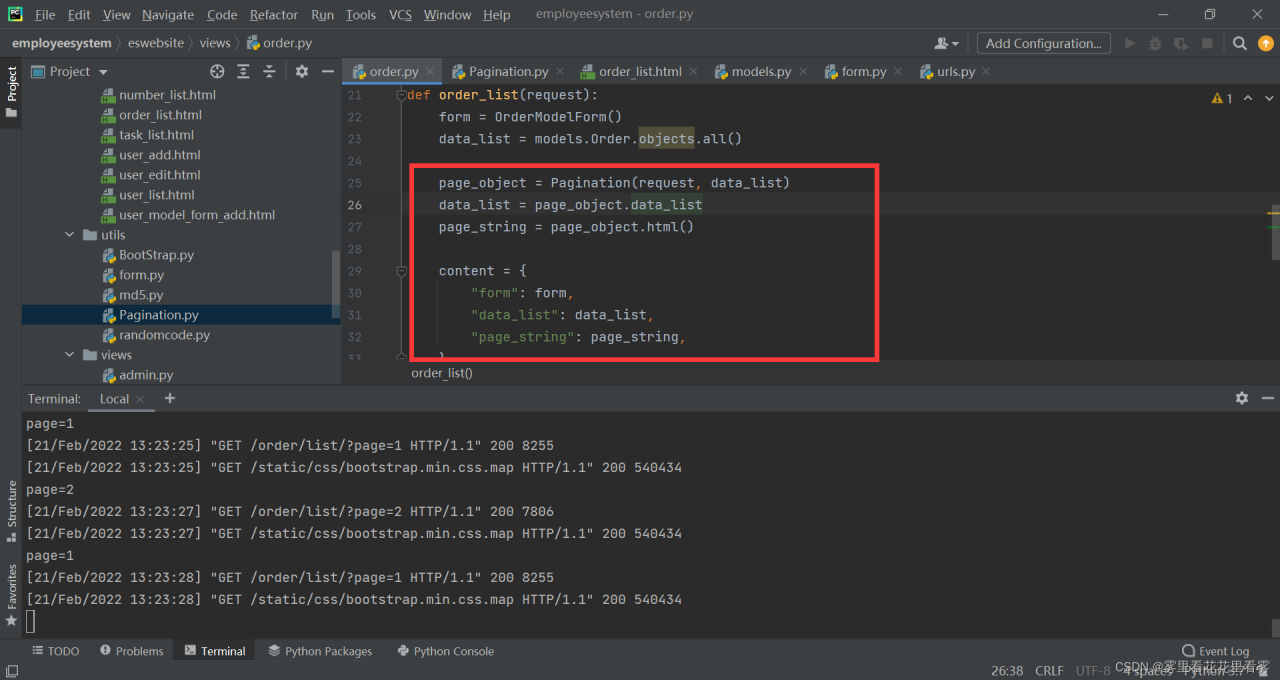Click the views breadcrumb

point(215,43)
